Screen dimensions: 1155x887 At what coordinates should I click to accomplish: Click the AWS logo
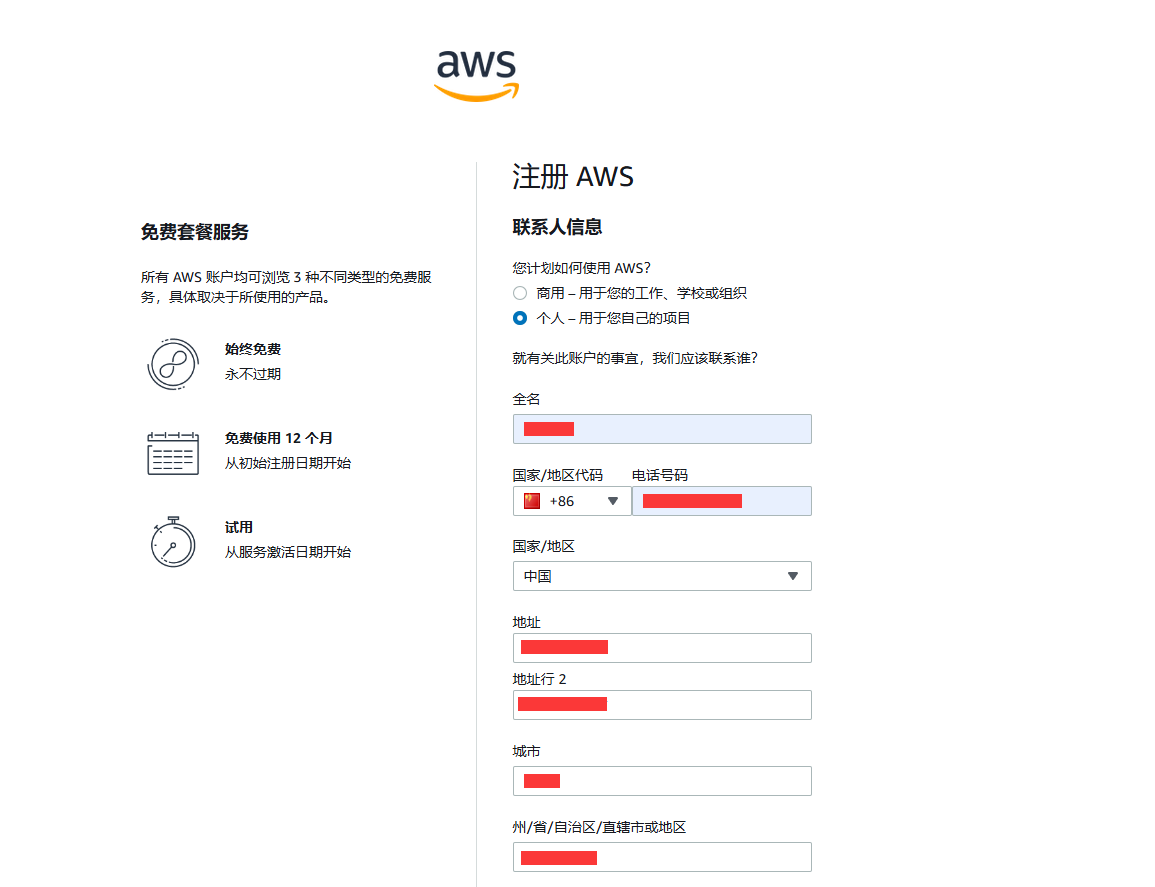[476, 75]
